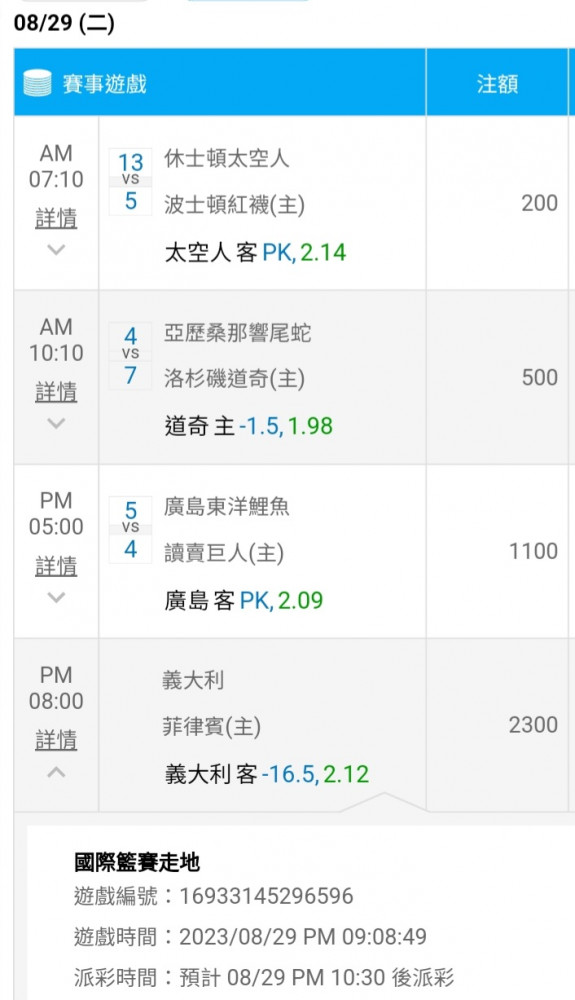The width and height of the screenshot is (575, 1000).
Task: Expand details chevron under 05:00 game
Action: 56,597
